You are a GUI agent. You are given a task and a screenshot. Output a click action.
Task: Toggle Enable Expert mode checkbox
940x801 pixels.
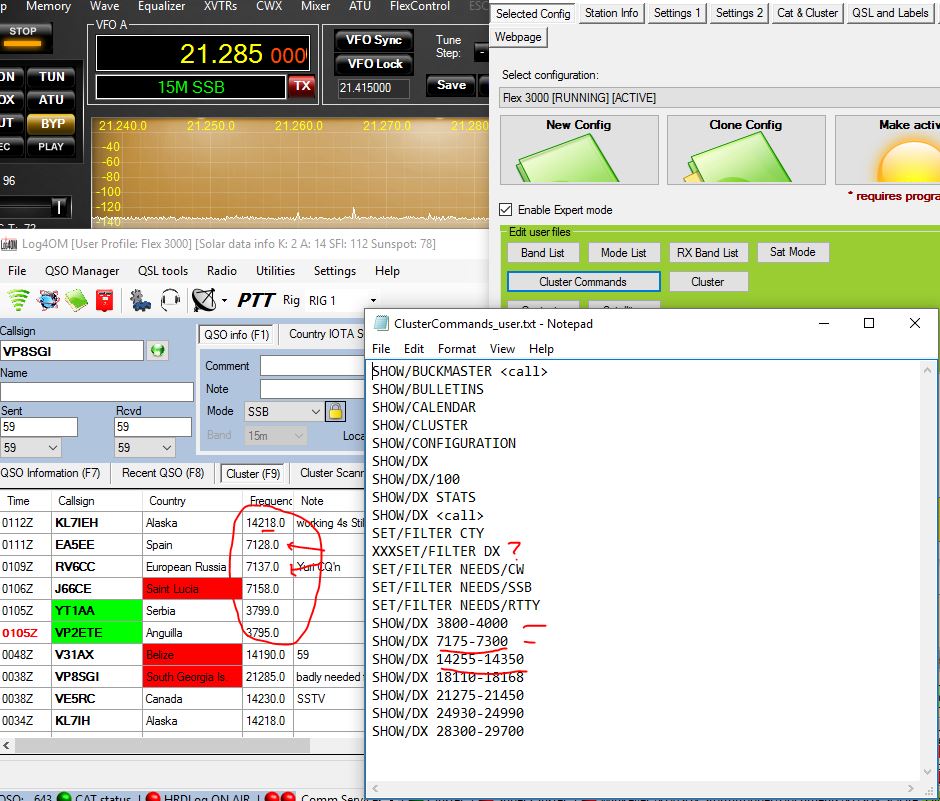pos(505,210)
